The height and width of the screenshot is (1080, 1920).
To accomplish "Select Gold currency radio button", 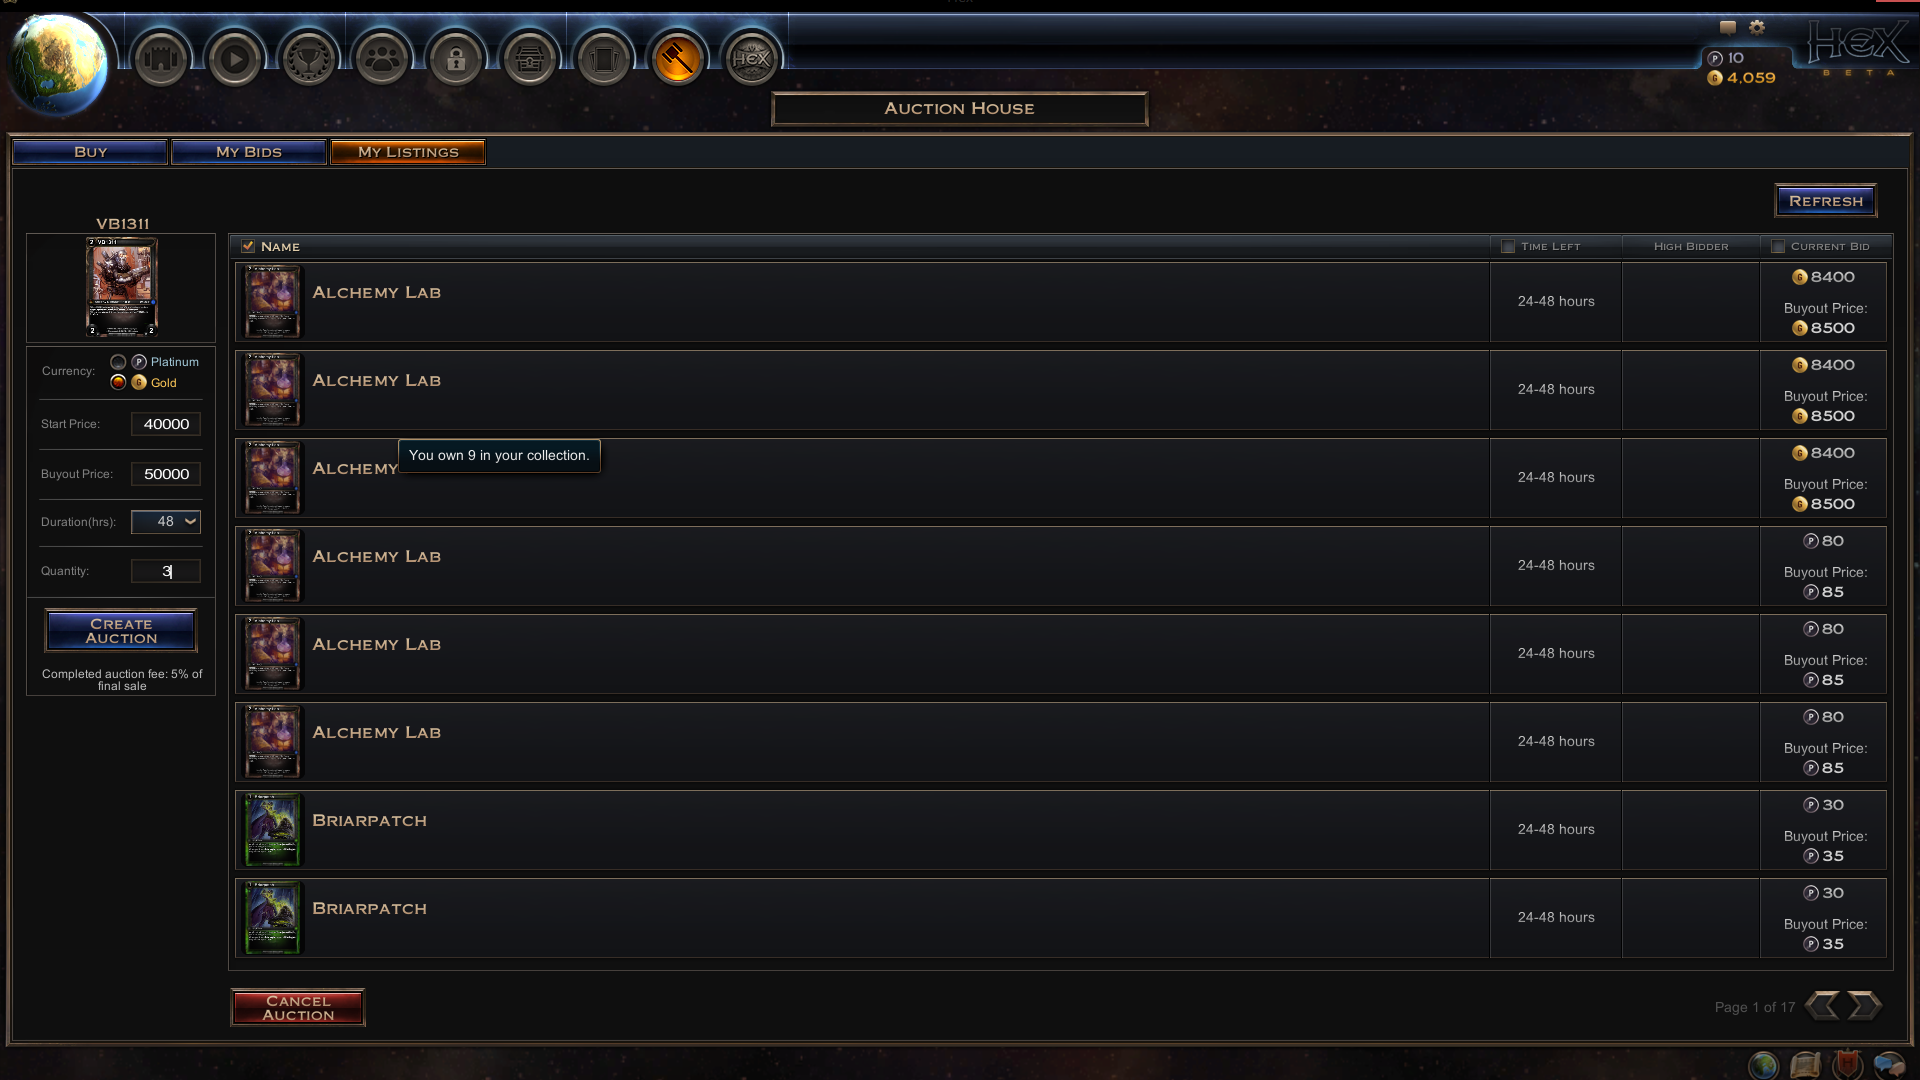I will click(118, 382).
